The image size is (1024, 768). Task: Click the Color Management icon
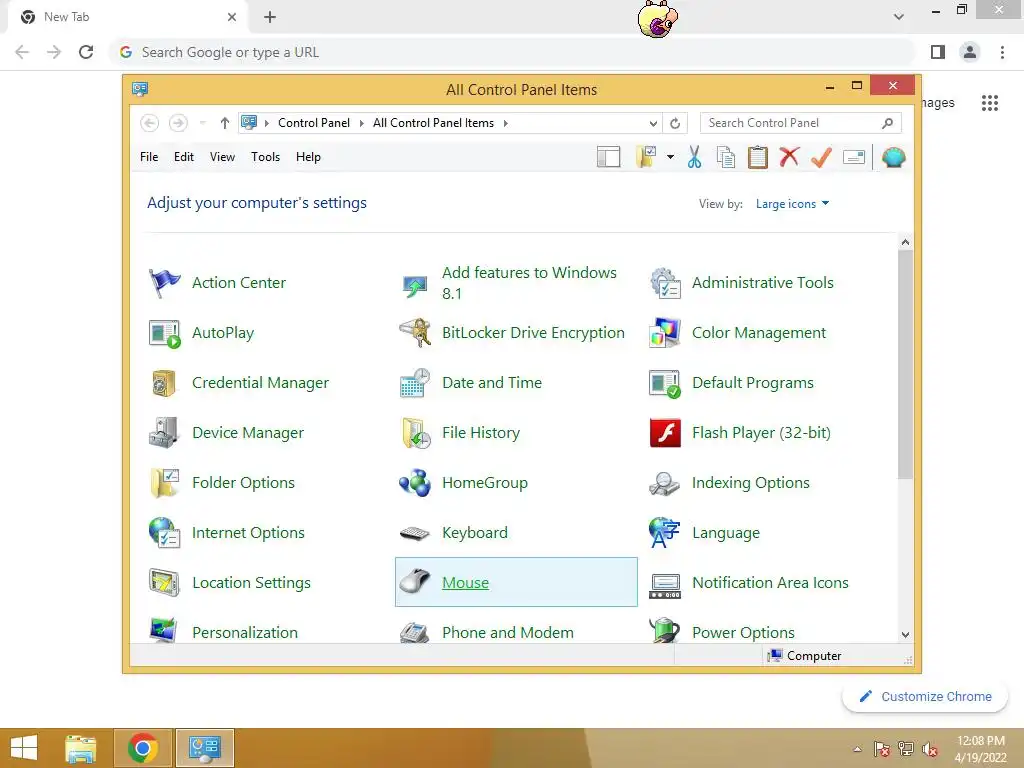(665, 333)
